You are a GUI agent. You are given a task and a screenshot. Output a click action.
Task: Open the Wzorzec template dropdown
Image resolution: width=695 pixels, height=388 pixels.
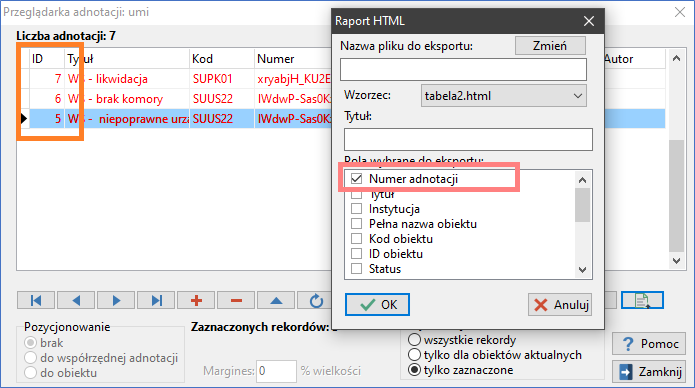coord(504,96)
